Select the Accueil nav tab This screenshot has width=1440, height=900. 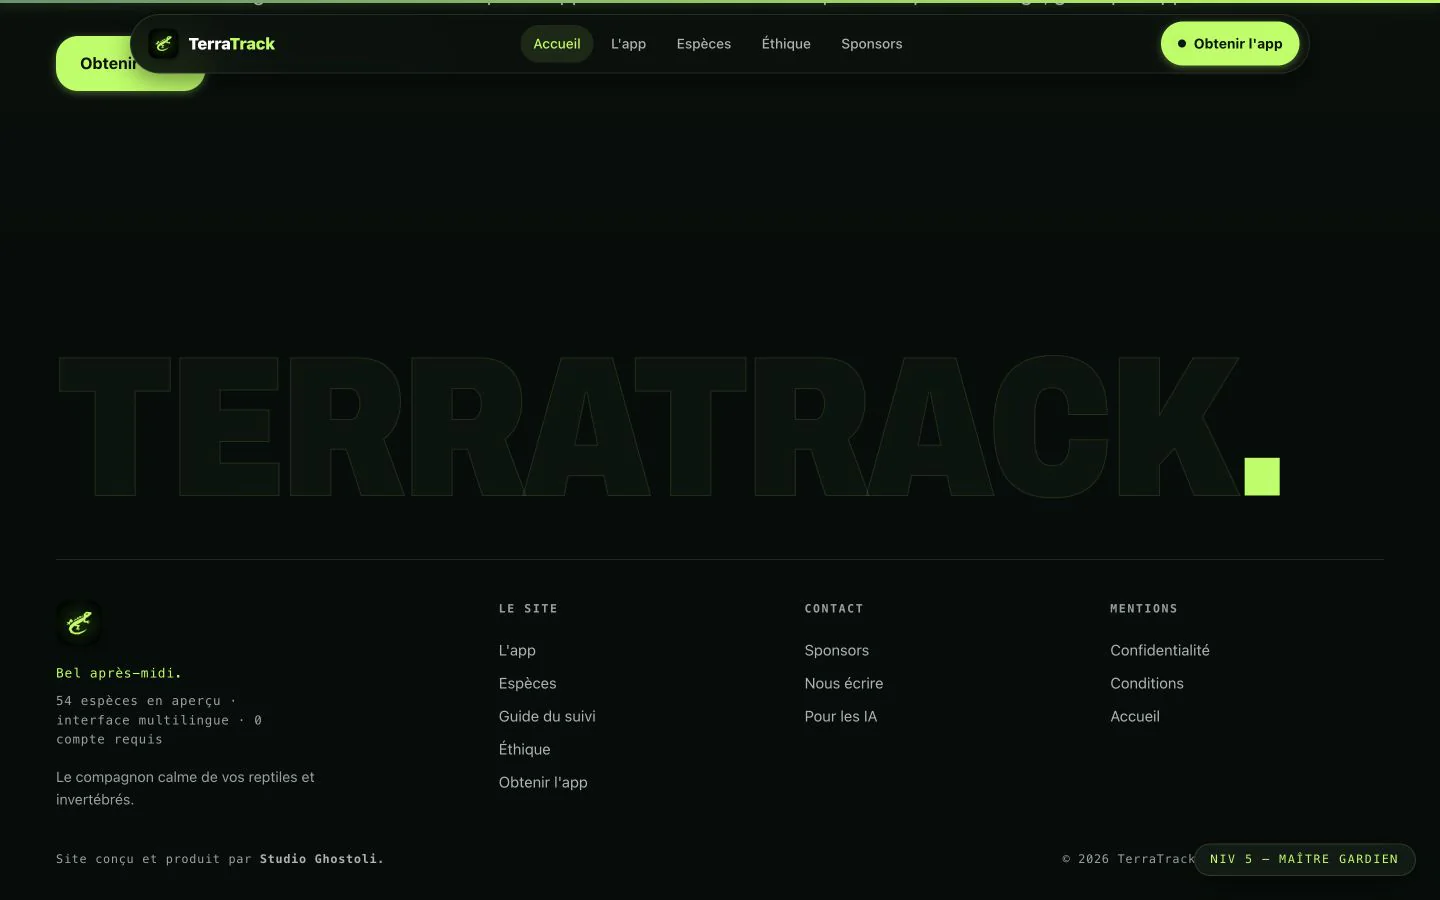click(x=557, y=44)
